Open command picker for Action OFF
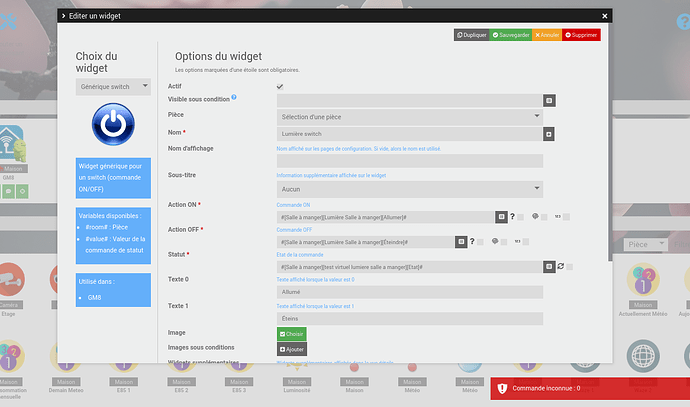Screen dimensions: 690x407 [x=461, y=242]
